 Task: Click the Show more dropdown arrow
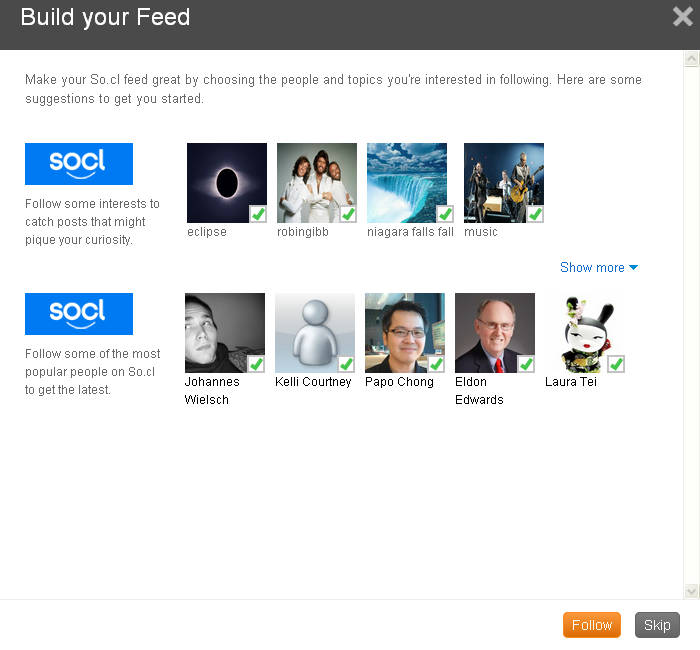[x=633, y=268]
